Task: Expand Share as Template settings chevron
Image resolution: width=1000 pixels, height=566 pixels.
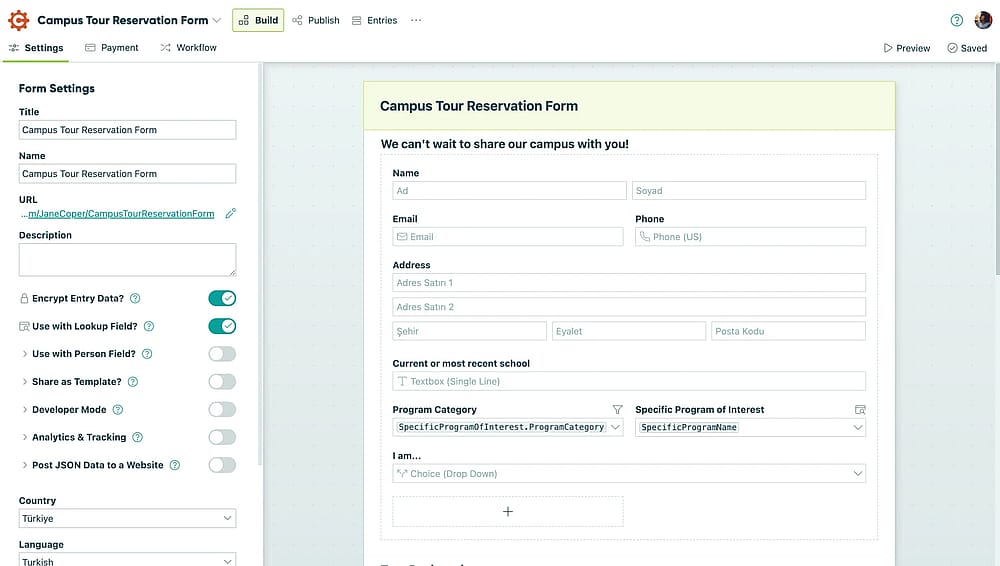Action: click(x=25, y=382)
